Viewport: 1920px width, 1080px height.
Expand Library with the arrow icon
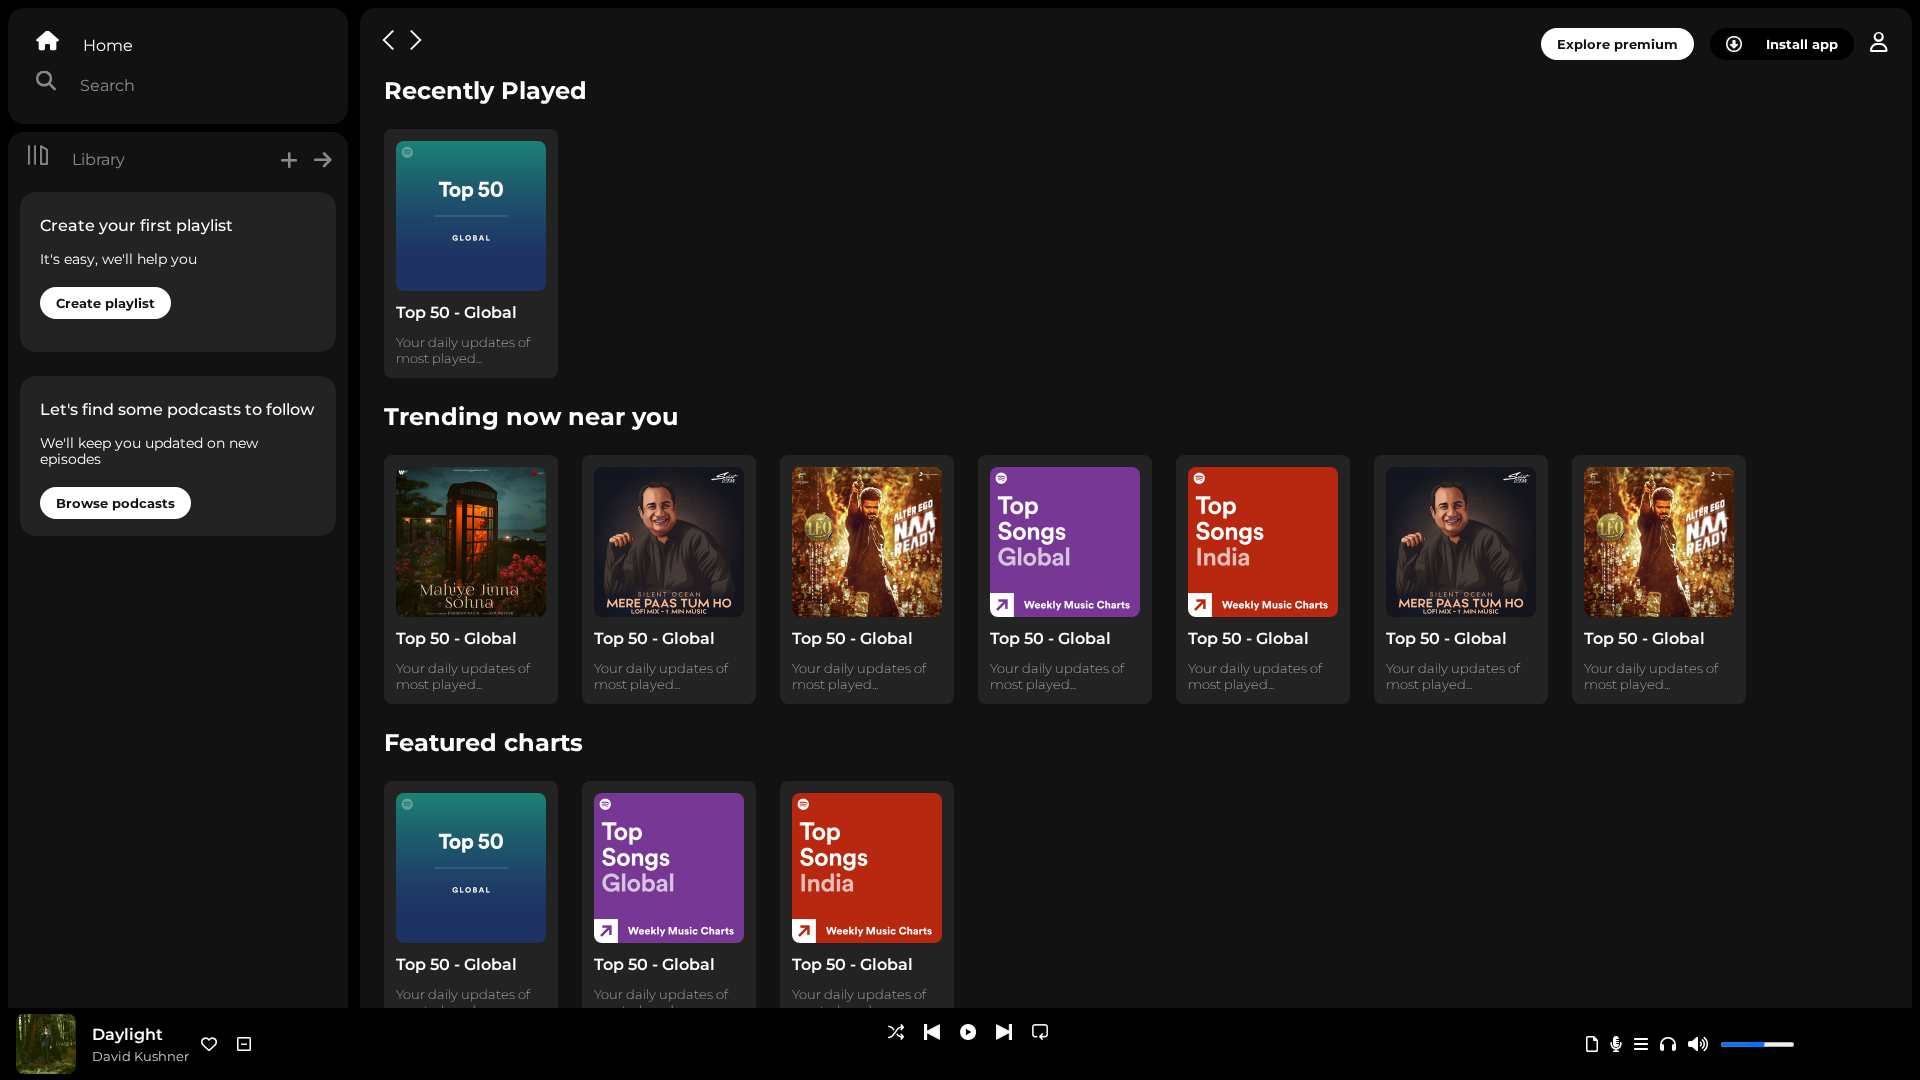coord(323,160)
